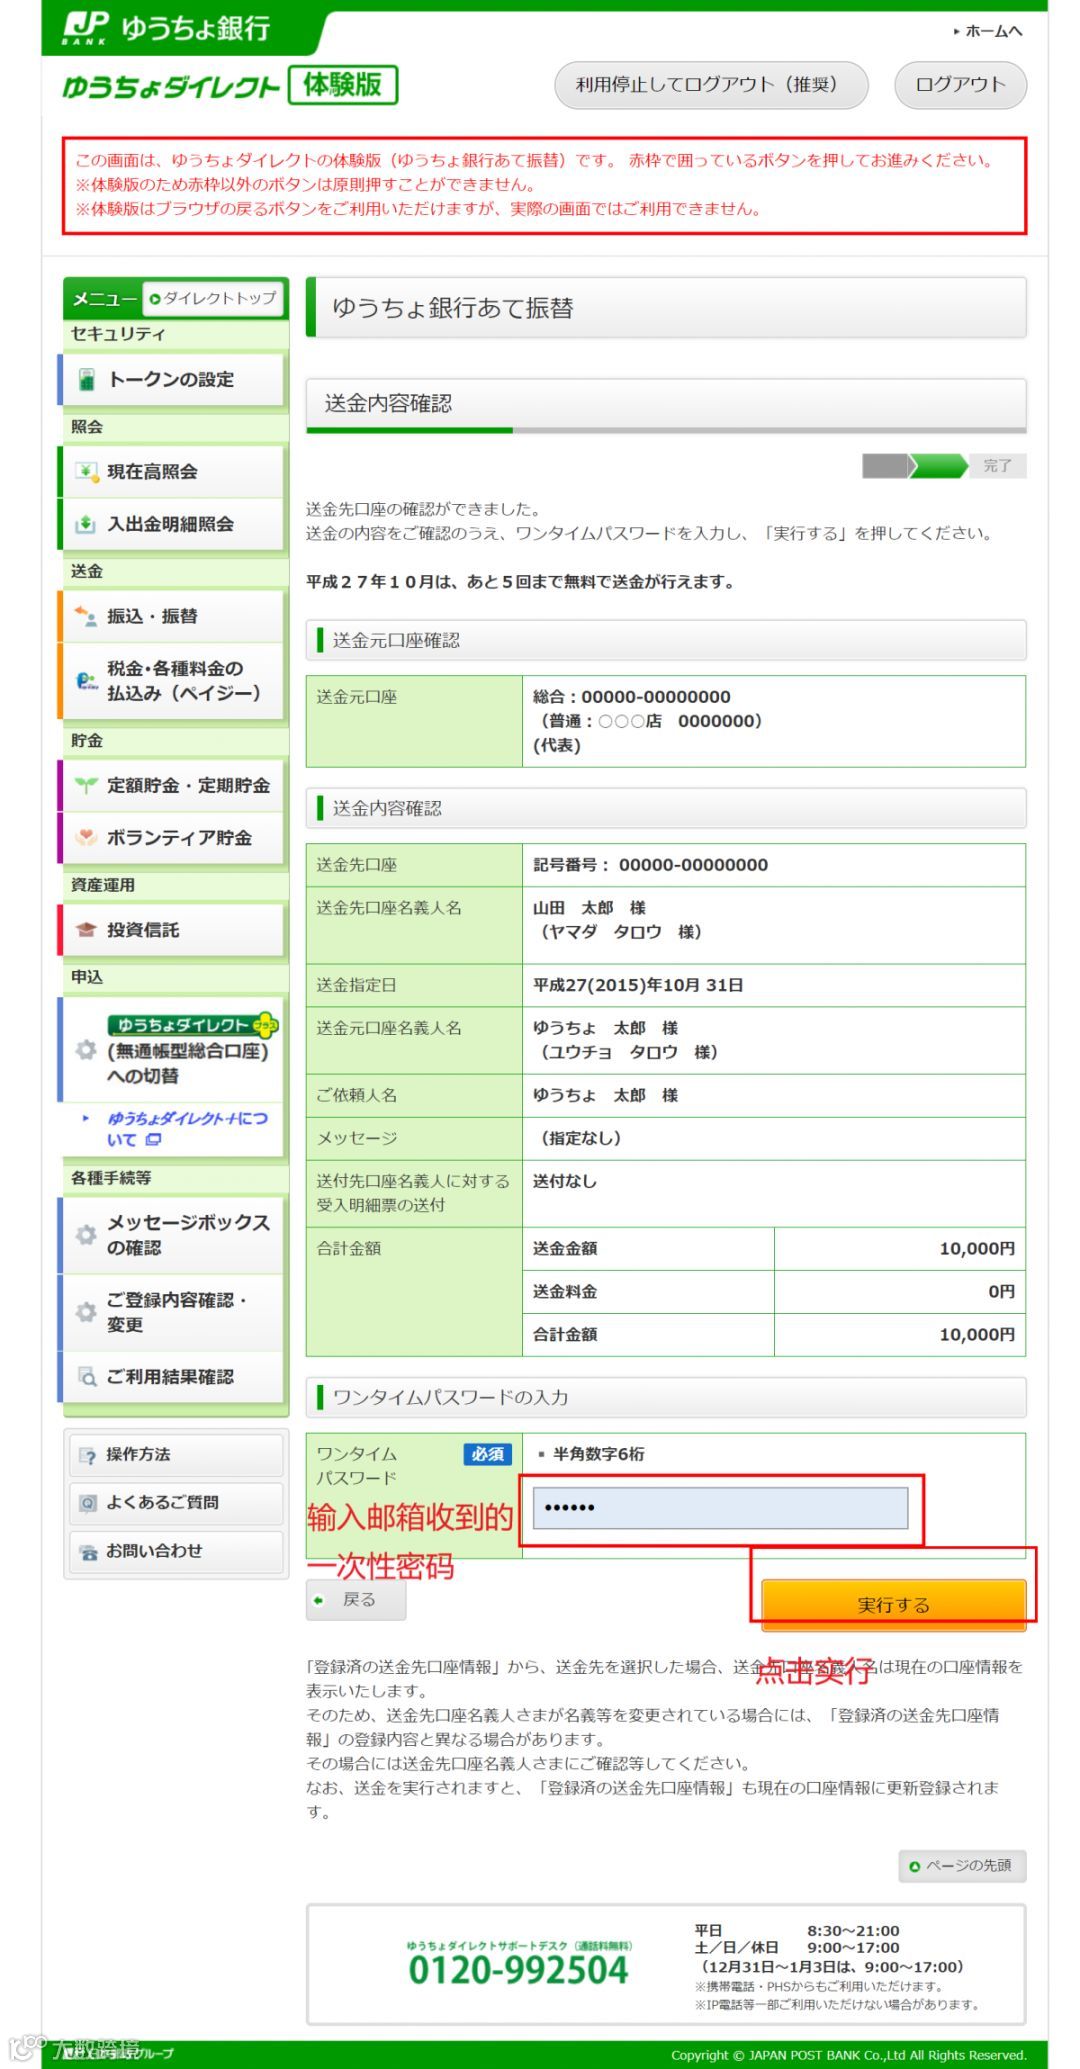The image size is (1080, 2069).
Task: Click the 操作方法 help button
Action: [176, 1455]
